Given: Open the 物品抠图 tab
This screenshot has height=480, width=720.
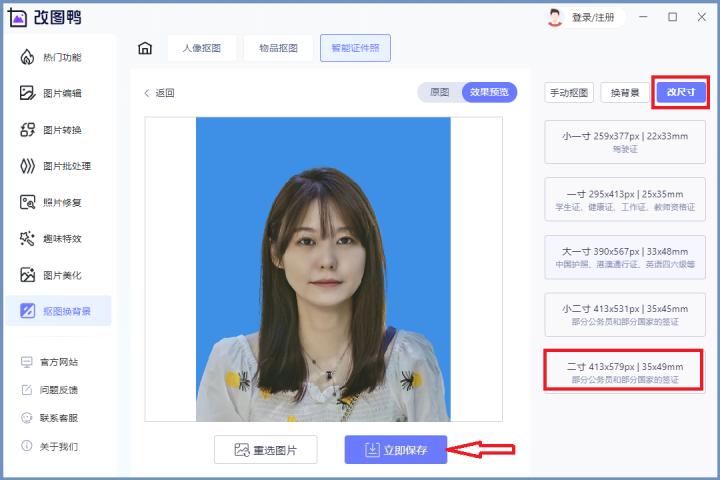Looking at the screenshot, I should (x=278, y=48).
